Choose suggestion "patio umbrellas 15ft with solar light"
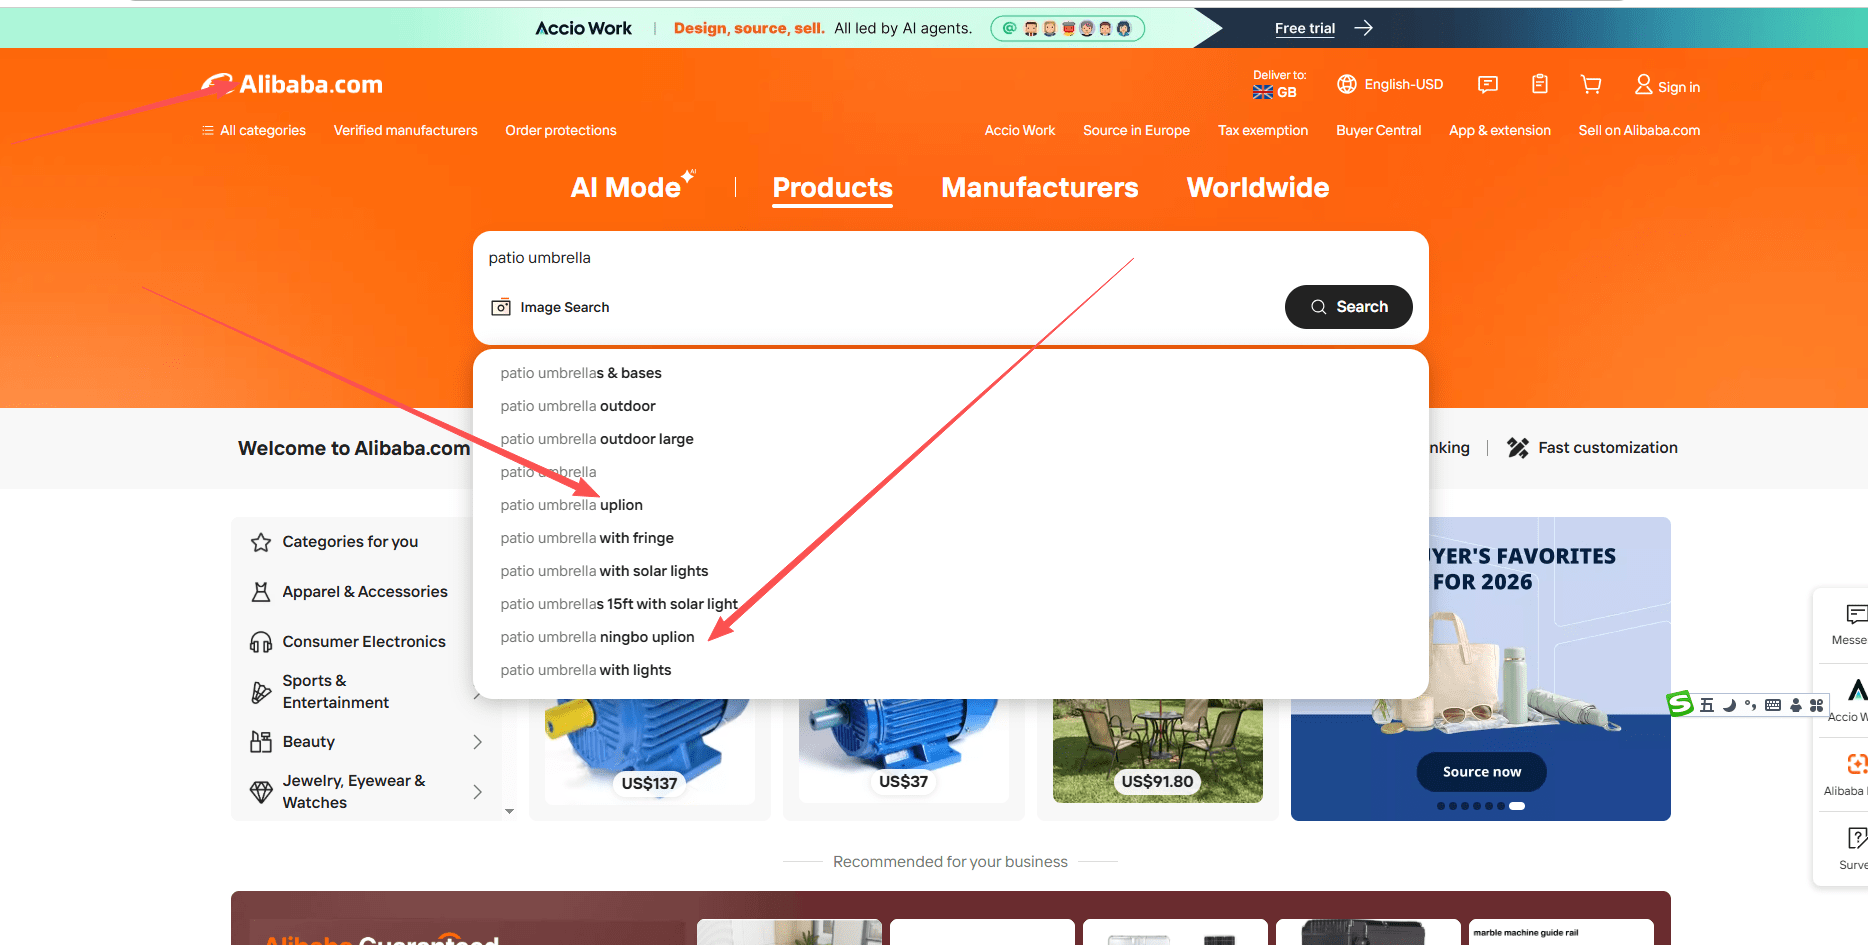Viewport: 1868px width, 945px height. (950, 604)
